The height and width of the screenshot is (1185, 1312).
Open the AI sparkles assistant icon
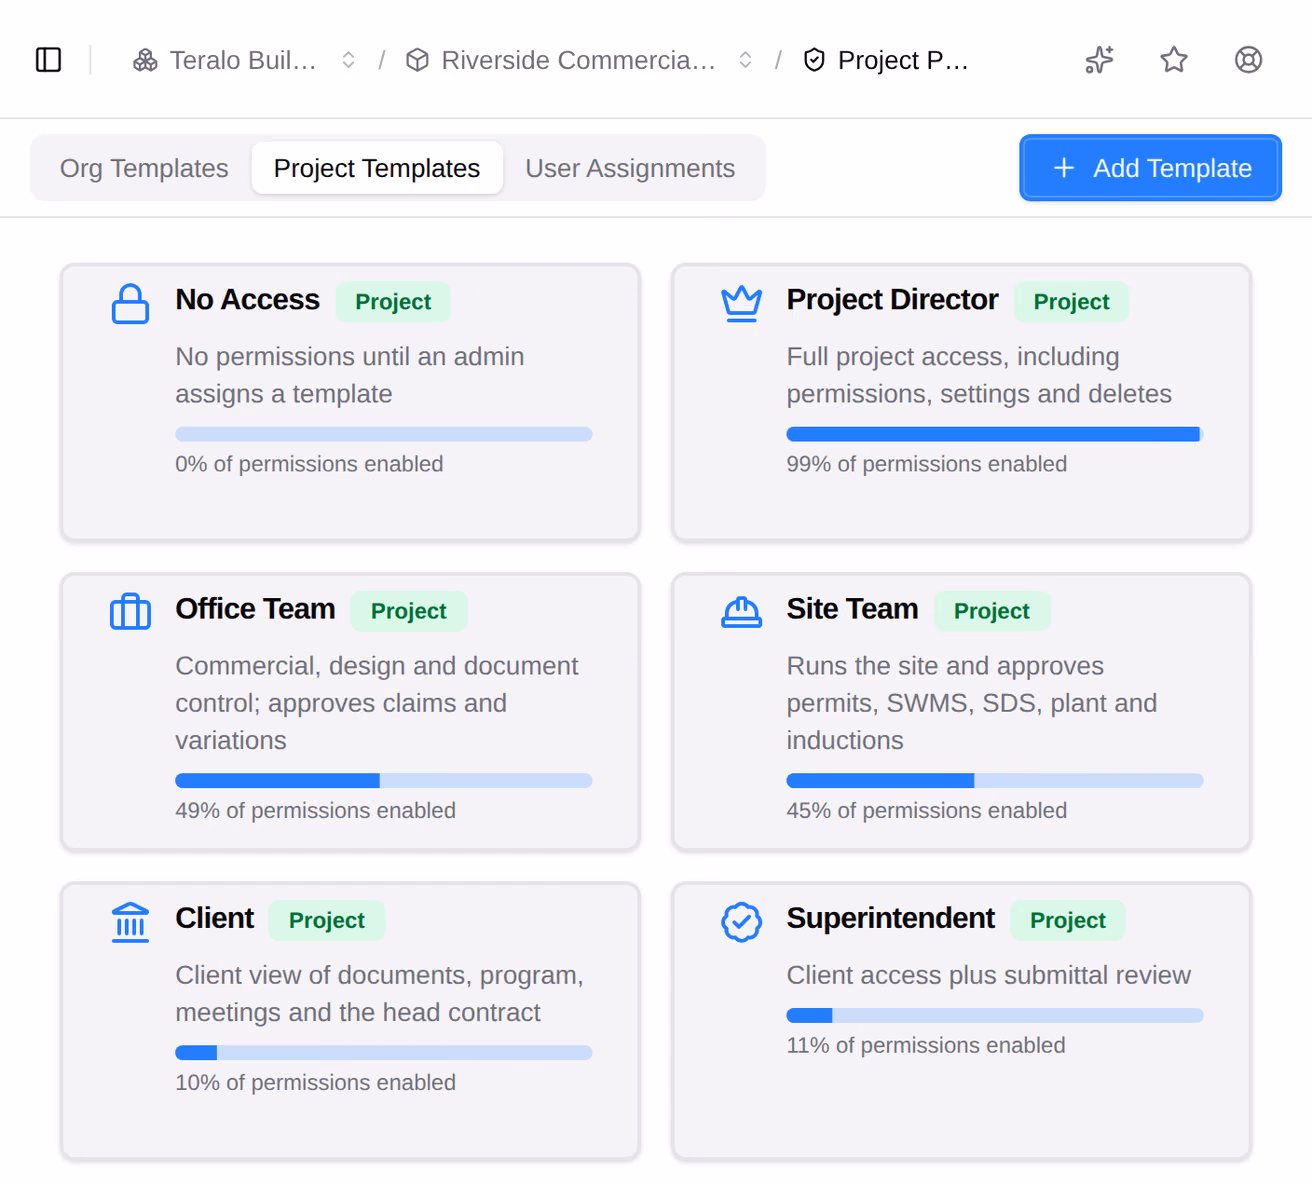click(x=1099, y=60)
